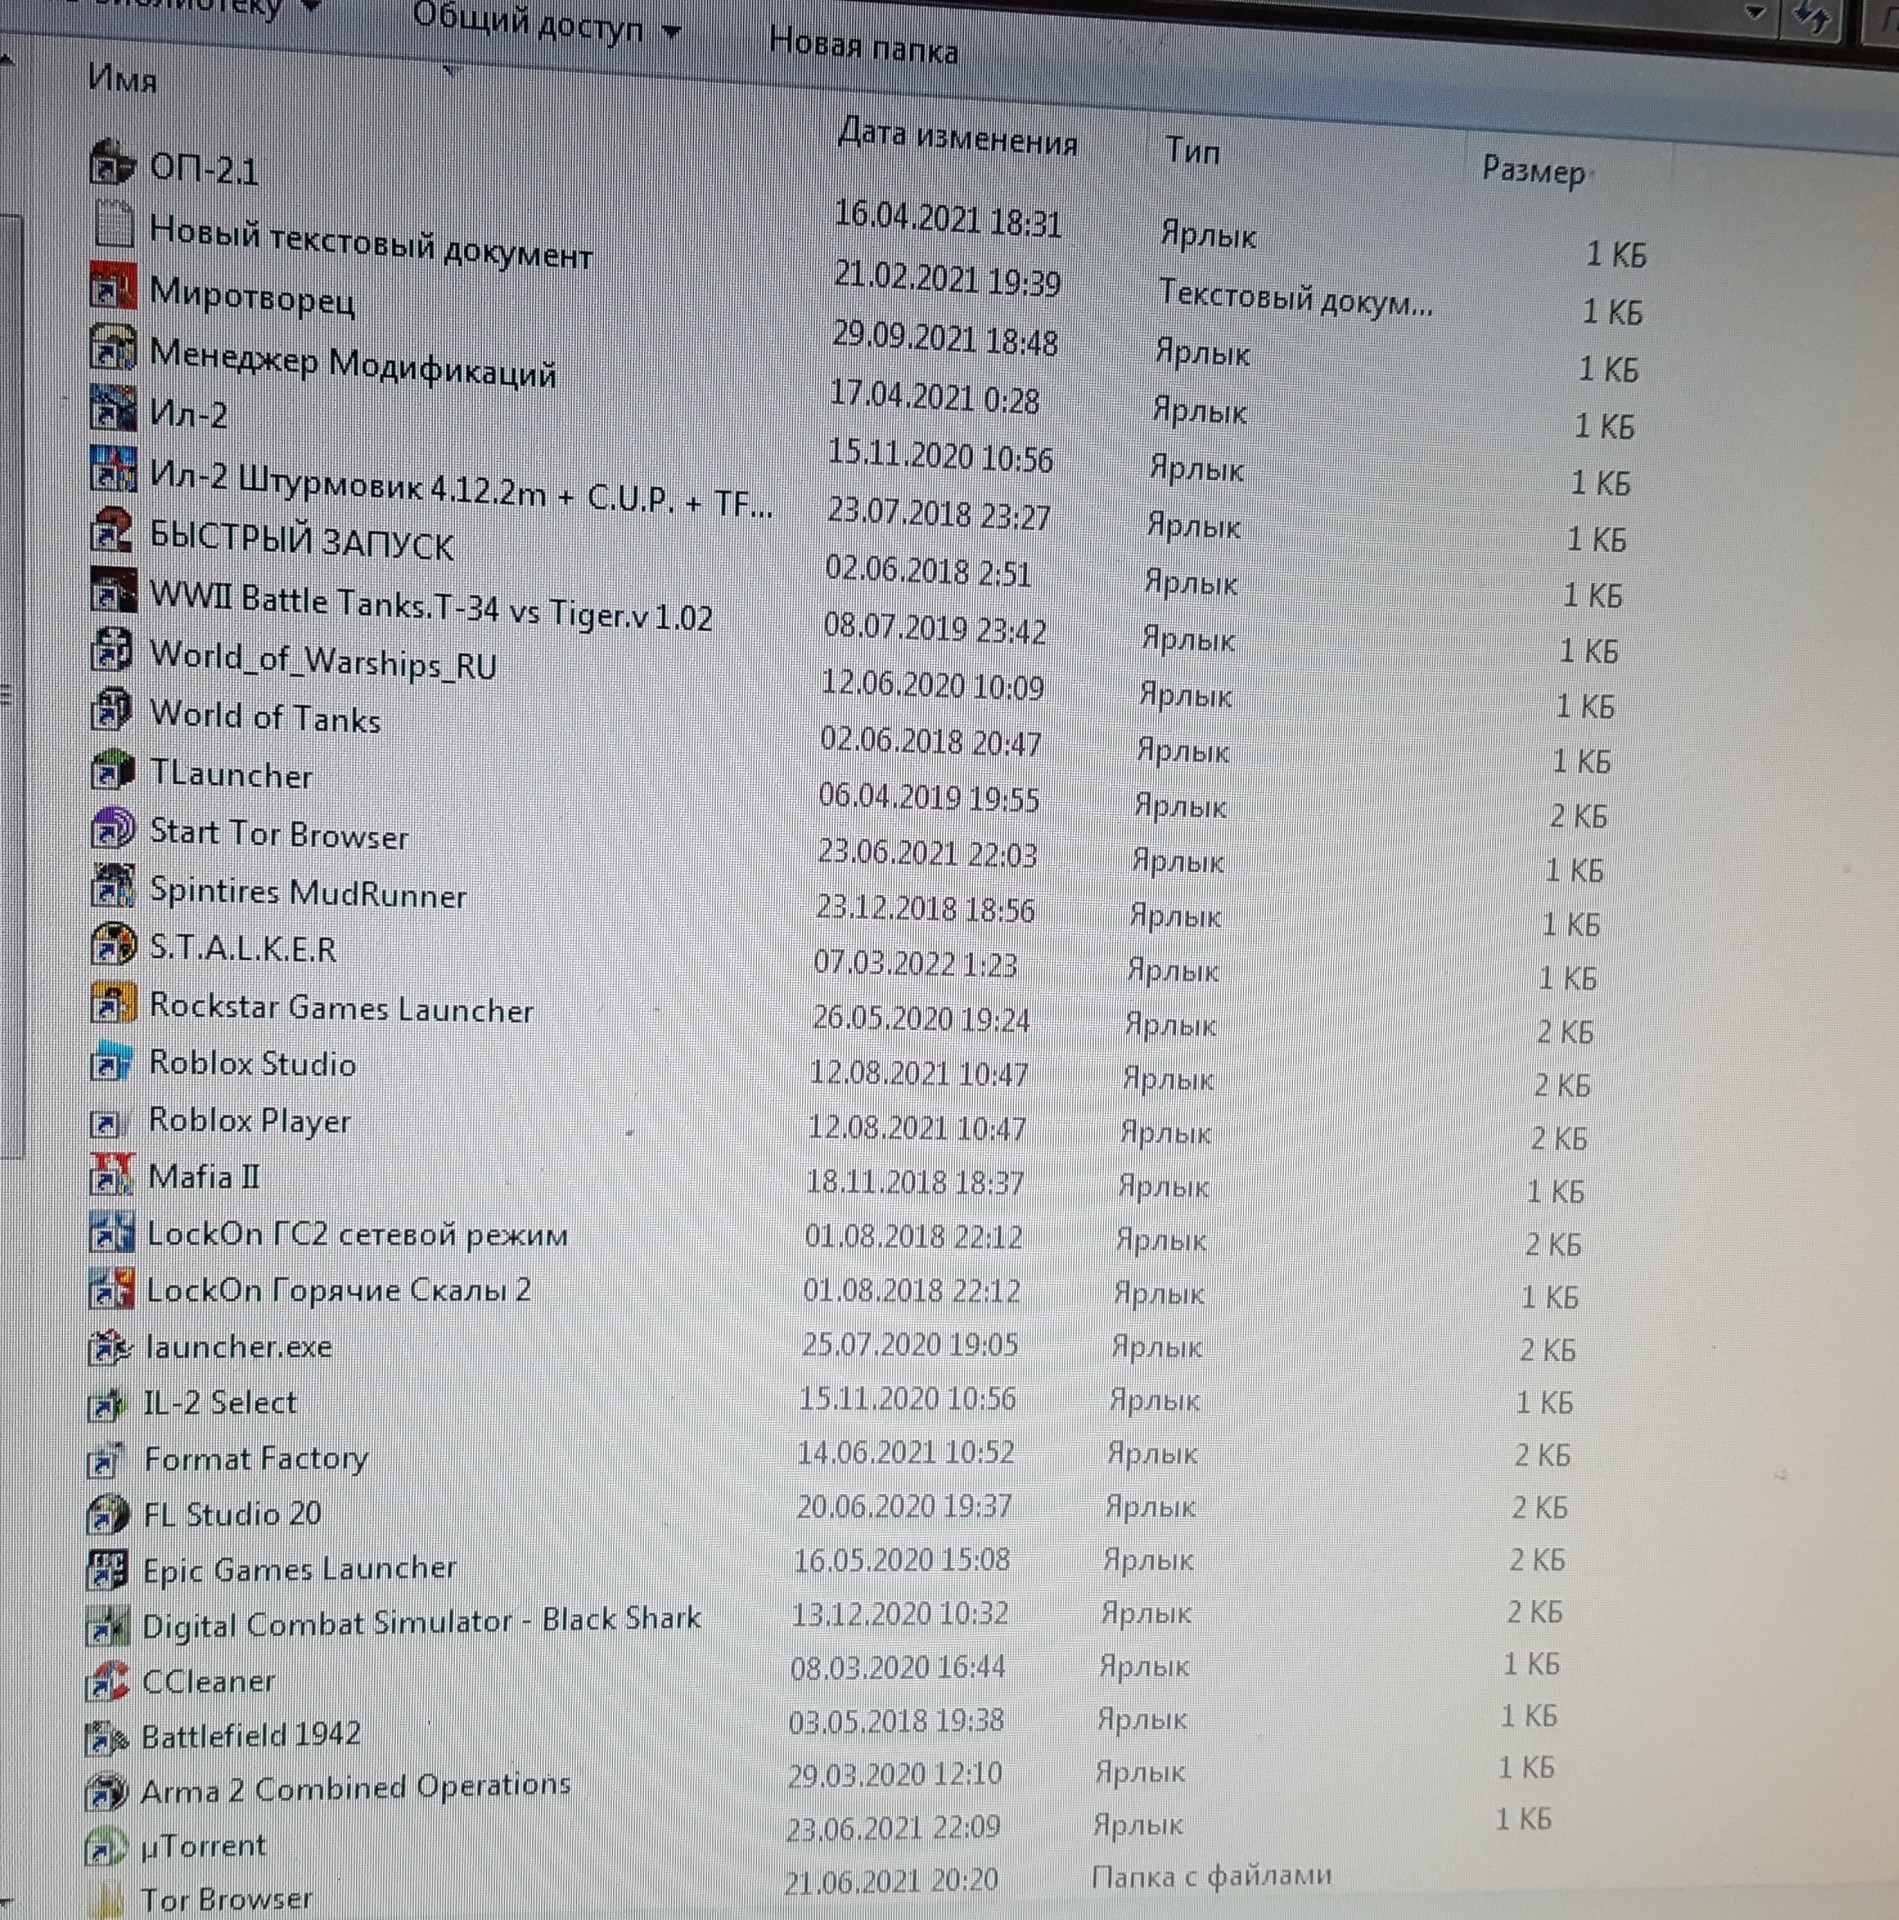This screenshot has width=1899, height=1920.
Task: Click the date '02.06.2018 2:51'
Action: [927, 571]
